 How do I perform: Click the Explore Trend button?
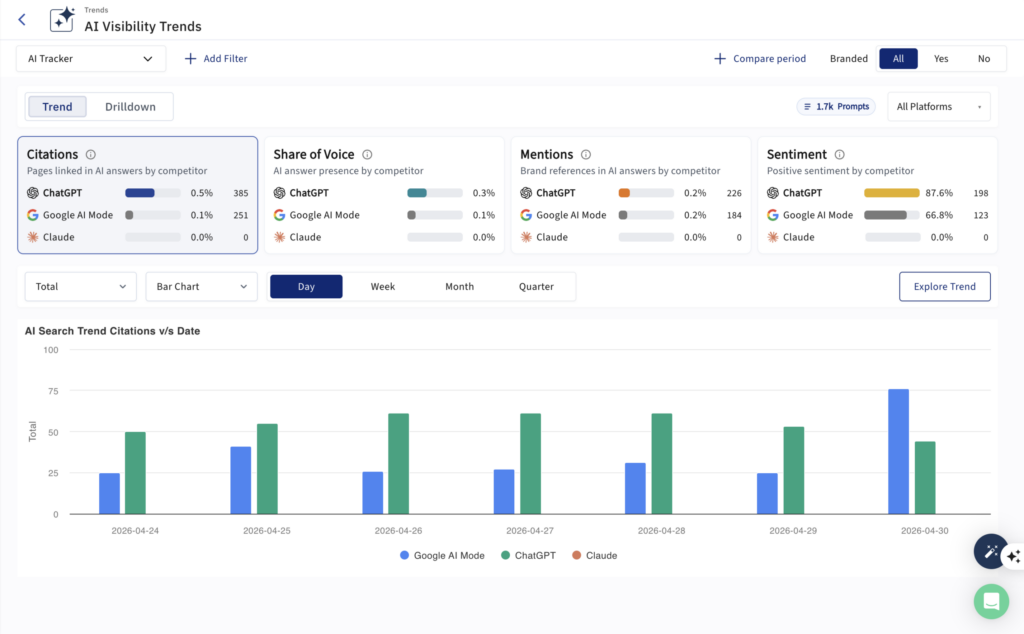[x=944, y=287]
